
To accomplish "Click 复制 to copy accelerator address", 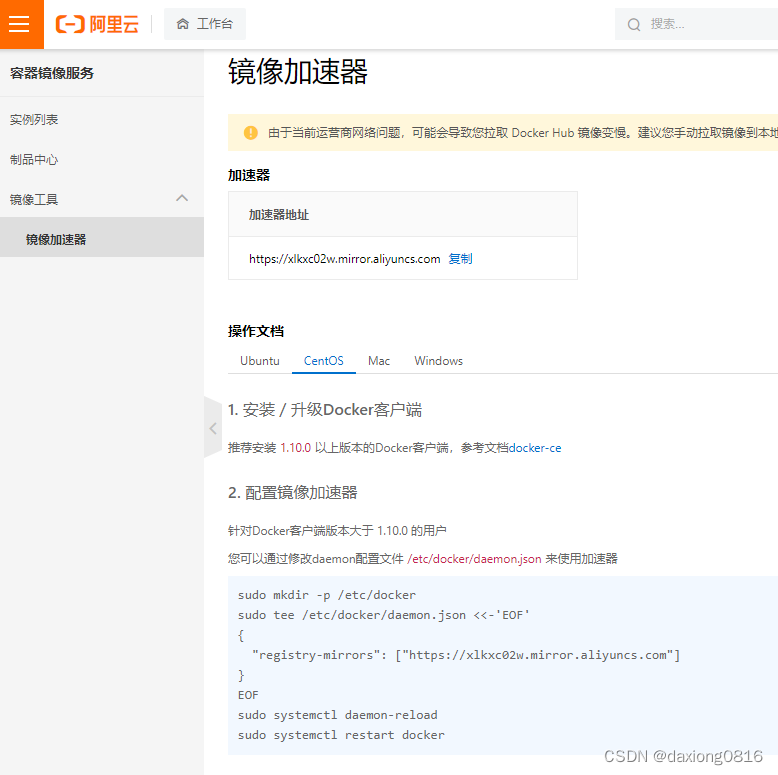I will pyautogui.click(x=460, y=258).
